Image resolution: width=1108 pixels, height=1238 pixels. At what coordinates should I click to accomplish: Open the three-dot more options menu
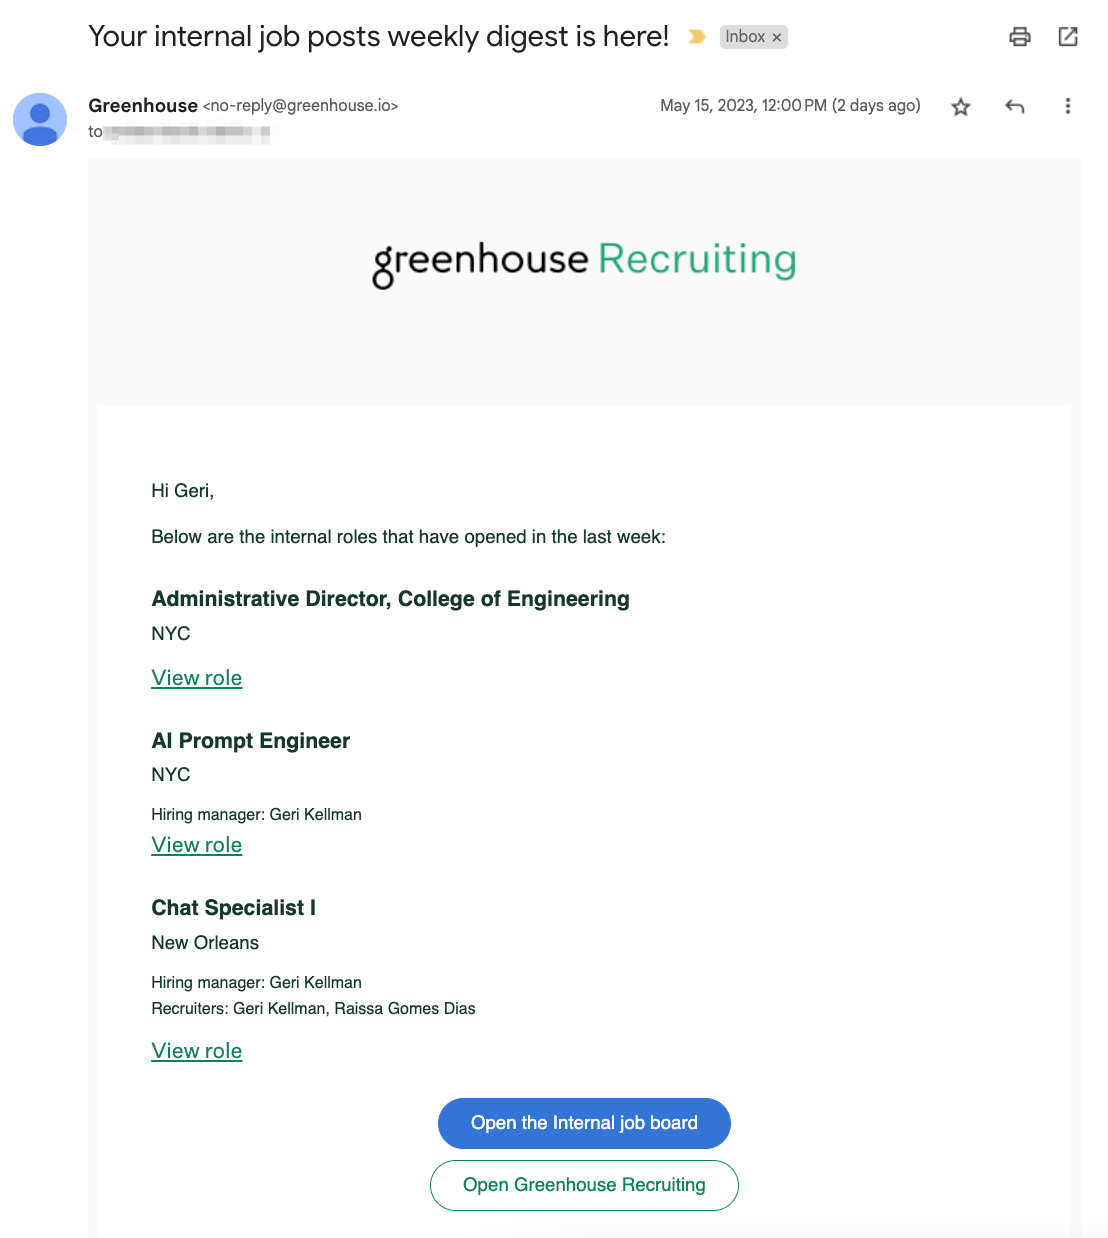pyautogui.click(x=1068, y=106)
